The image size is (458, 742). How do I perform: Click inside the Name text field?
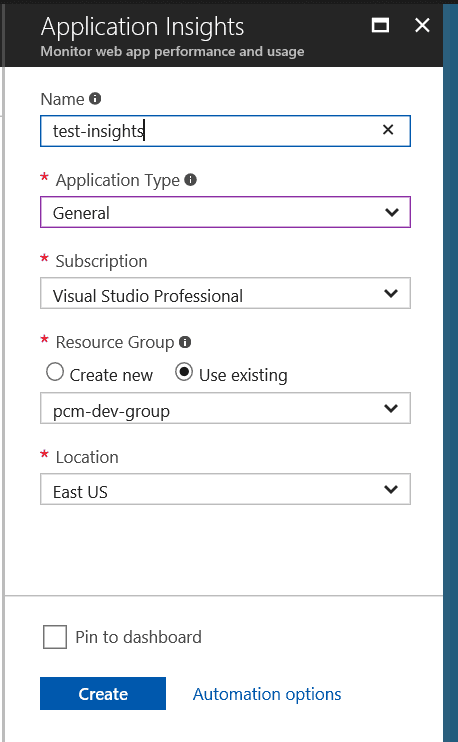(x=225, y=131)
